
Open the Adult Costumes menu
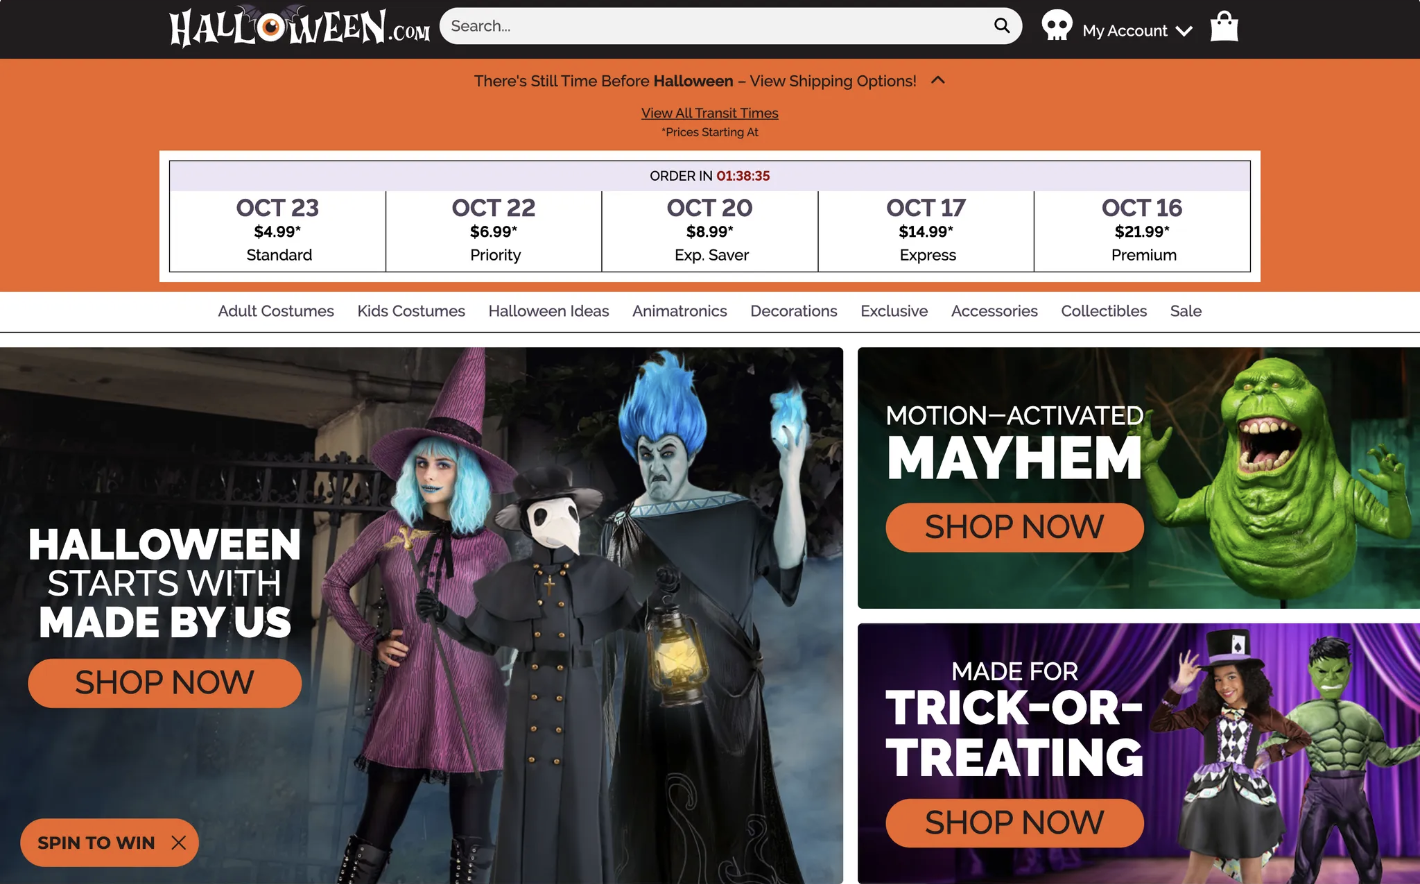(x=276, y=311)
